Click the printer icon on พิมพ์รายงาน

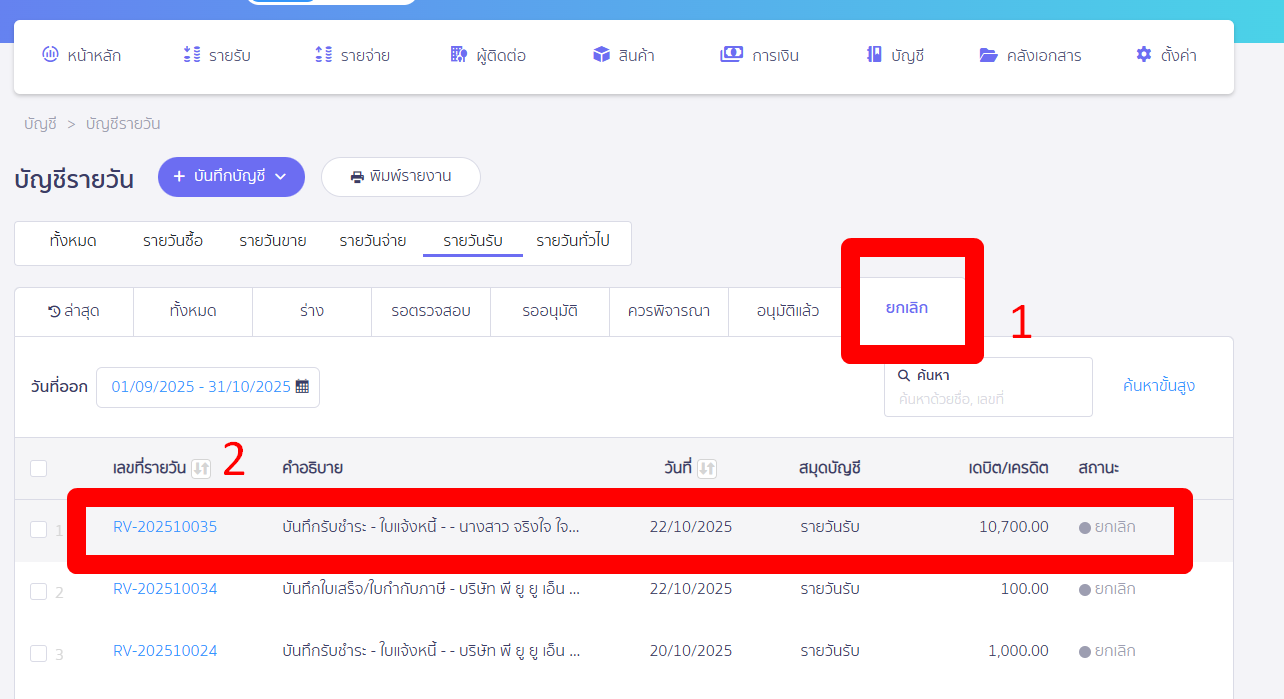pyautogui.click(x=357, y=176)
